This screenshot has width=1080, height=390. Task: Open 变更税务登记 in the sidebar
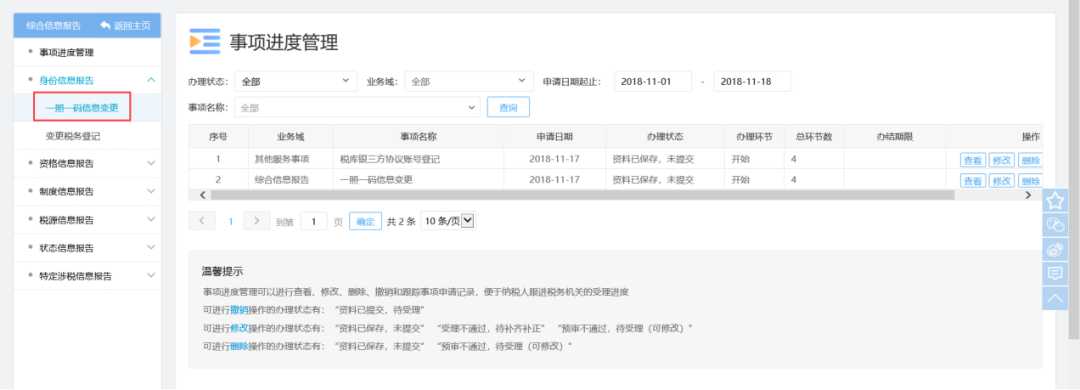click(73, 136)
